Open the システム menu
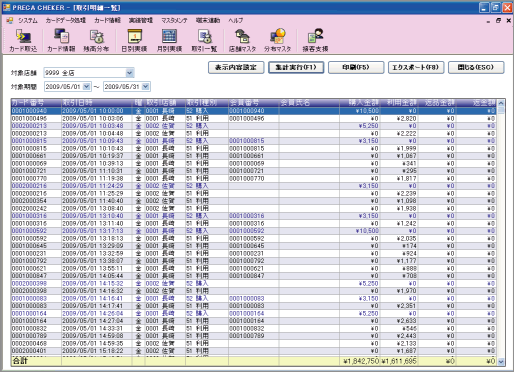514x372 pixels. [x=28, y=20]
